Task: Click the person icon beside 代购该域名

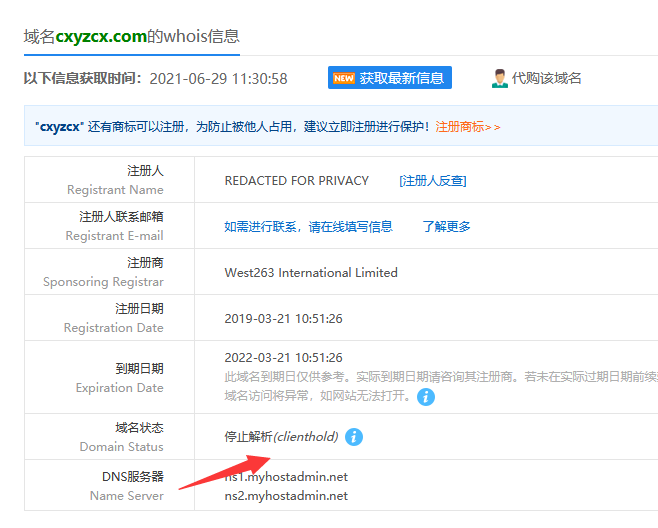Action: click(499, 78)
